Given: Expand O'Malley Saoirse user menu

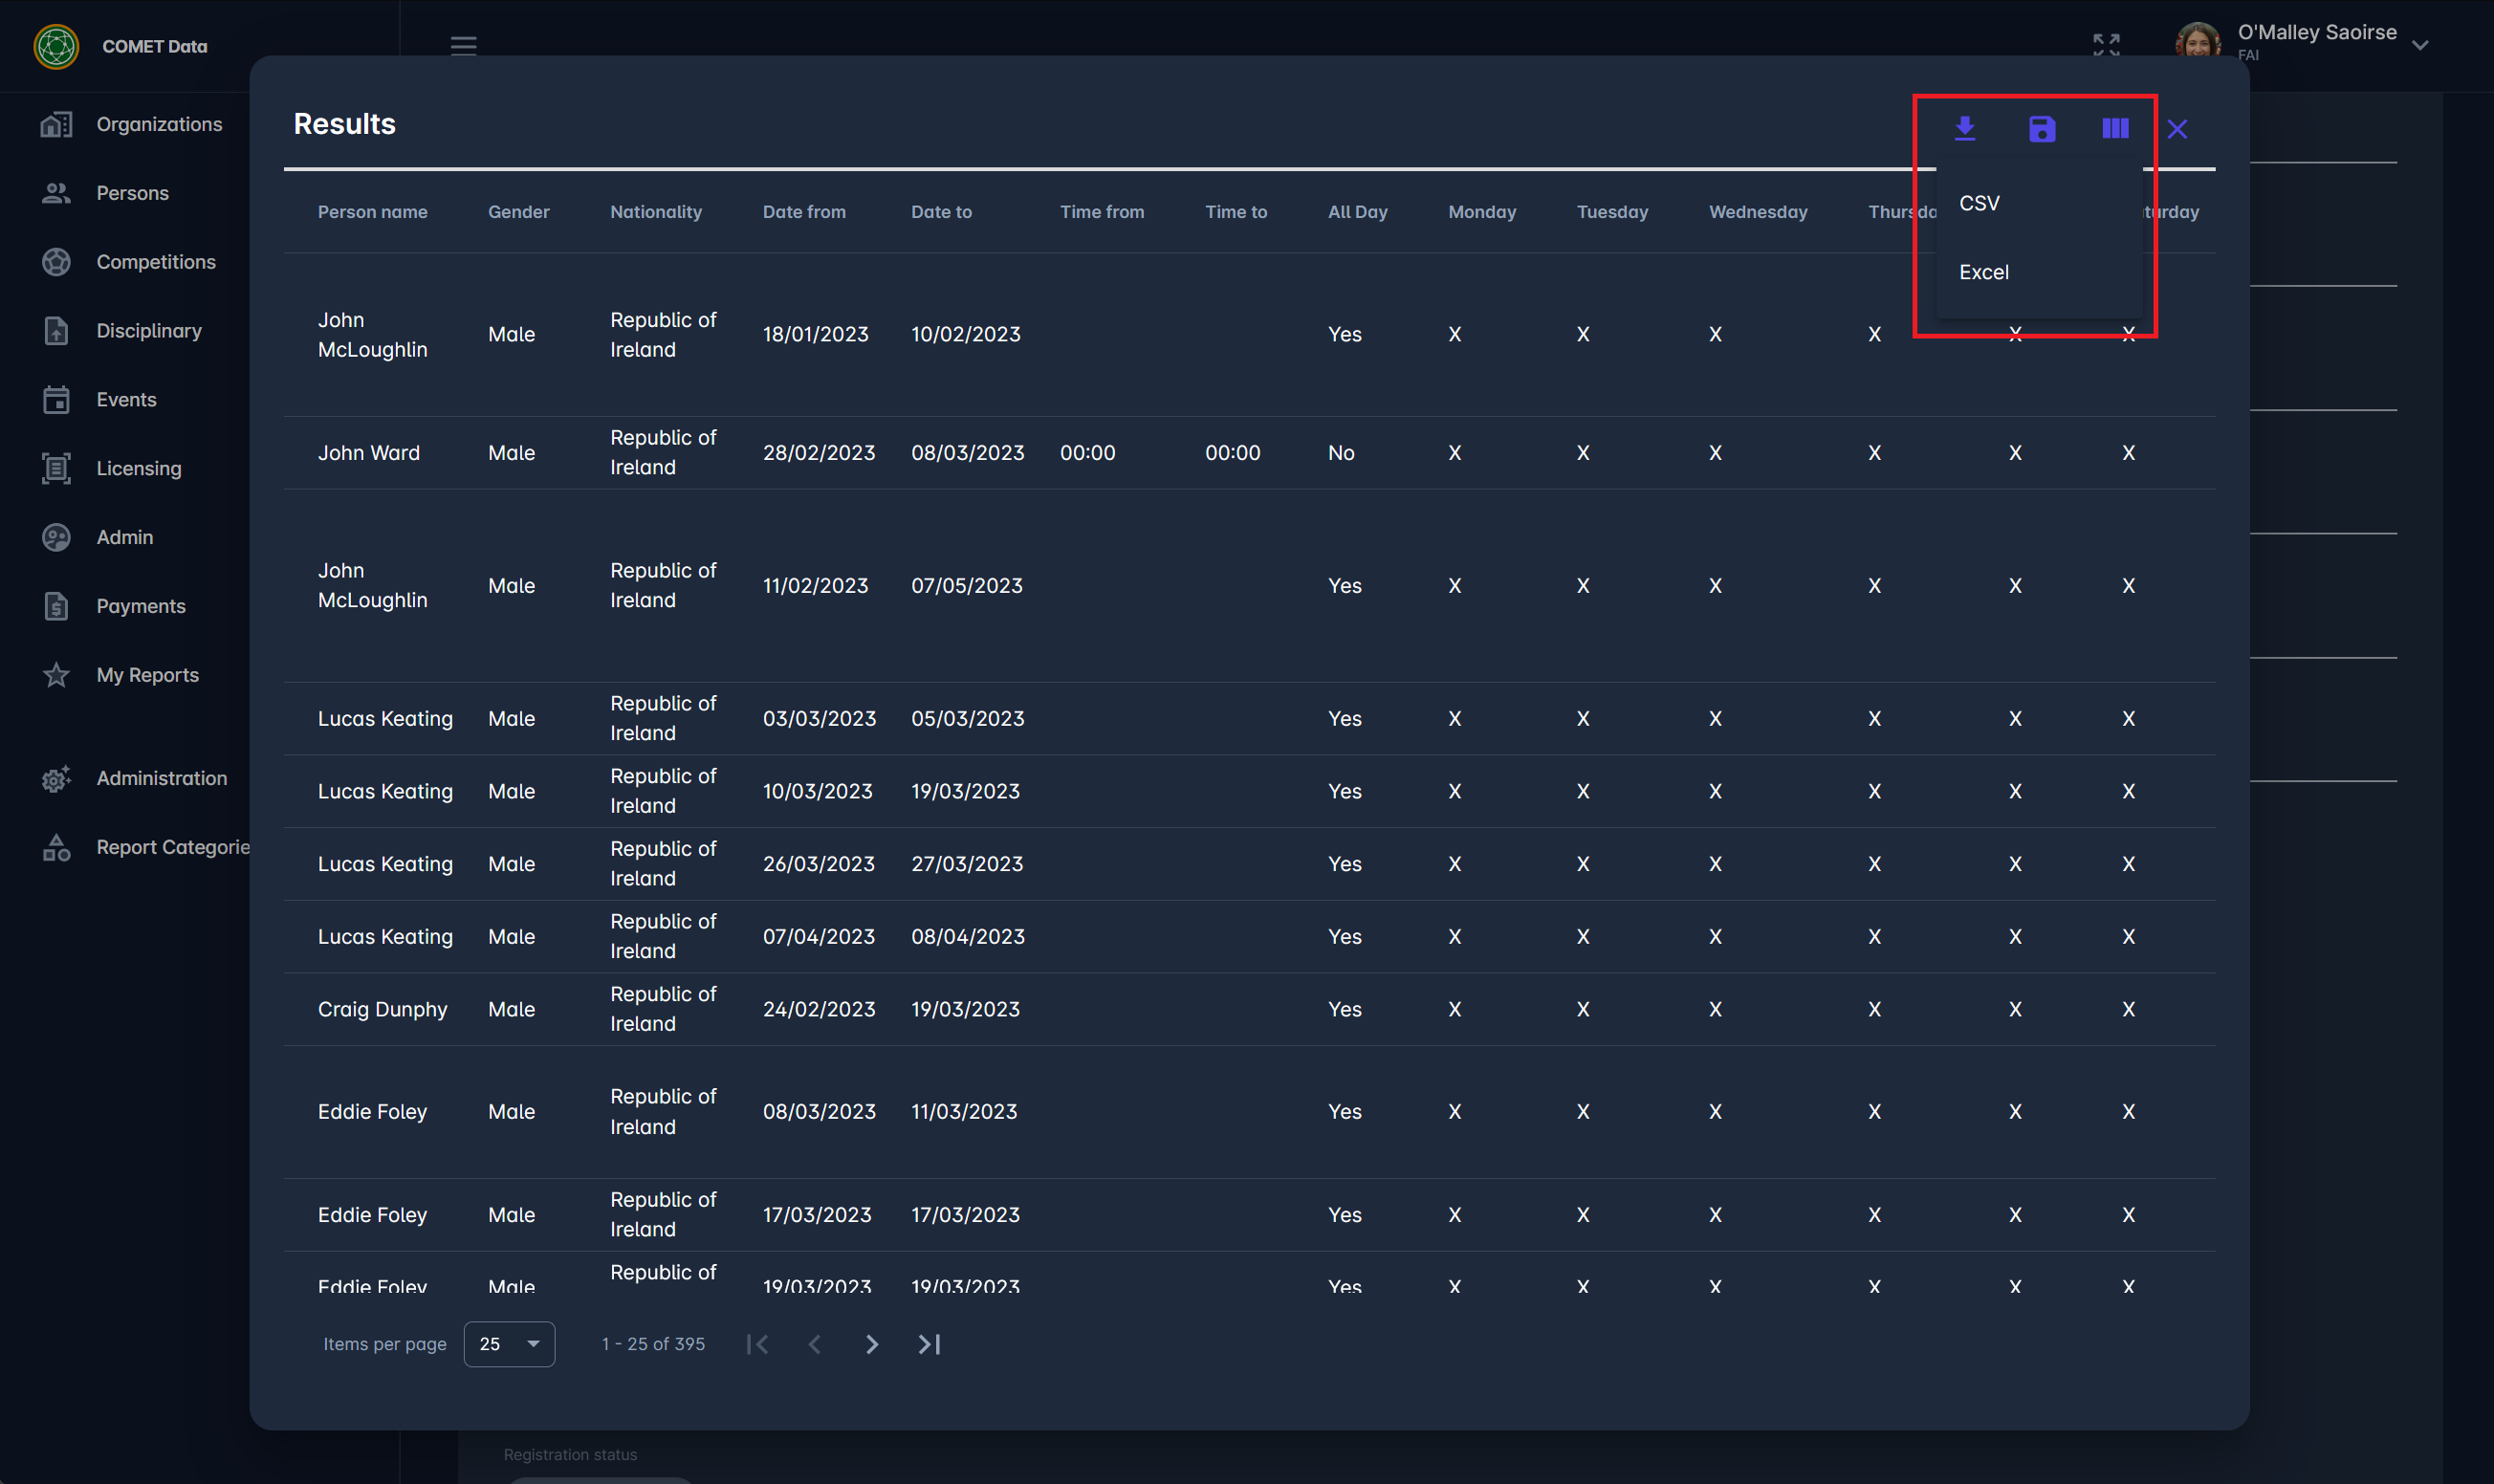Looking at the screenshot, I should [x=2420, y=45].
